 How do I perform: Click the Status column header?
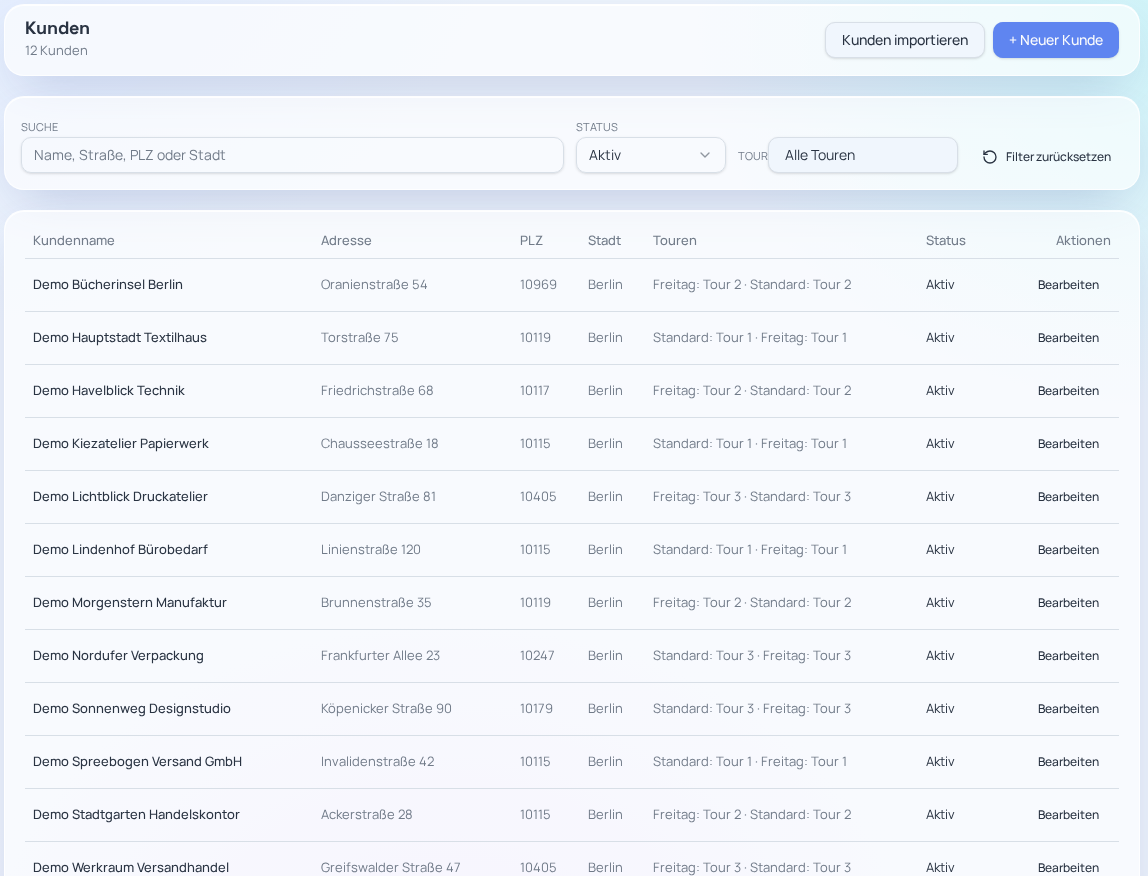[x=945, y=240]
